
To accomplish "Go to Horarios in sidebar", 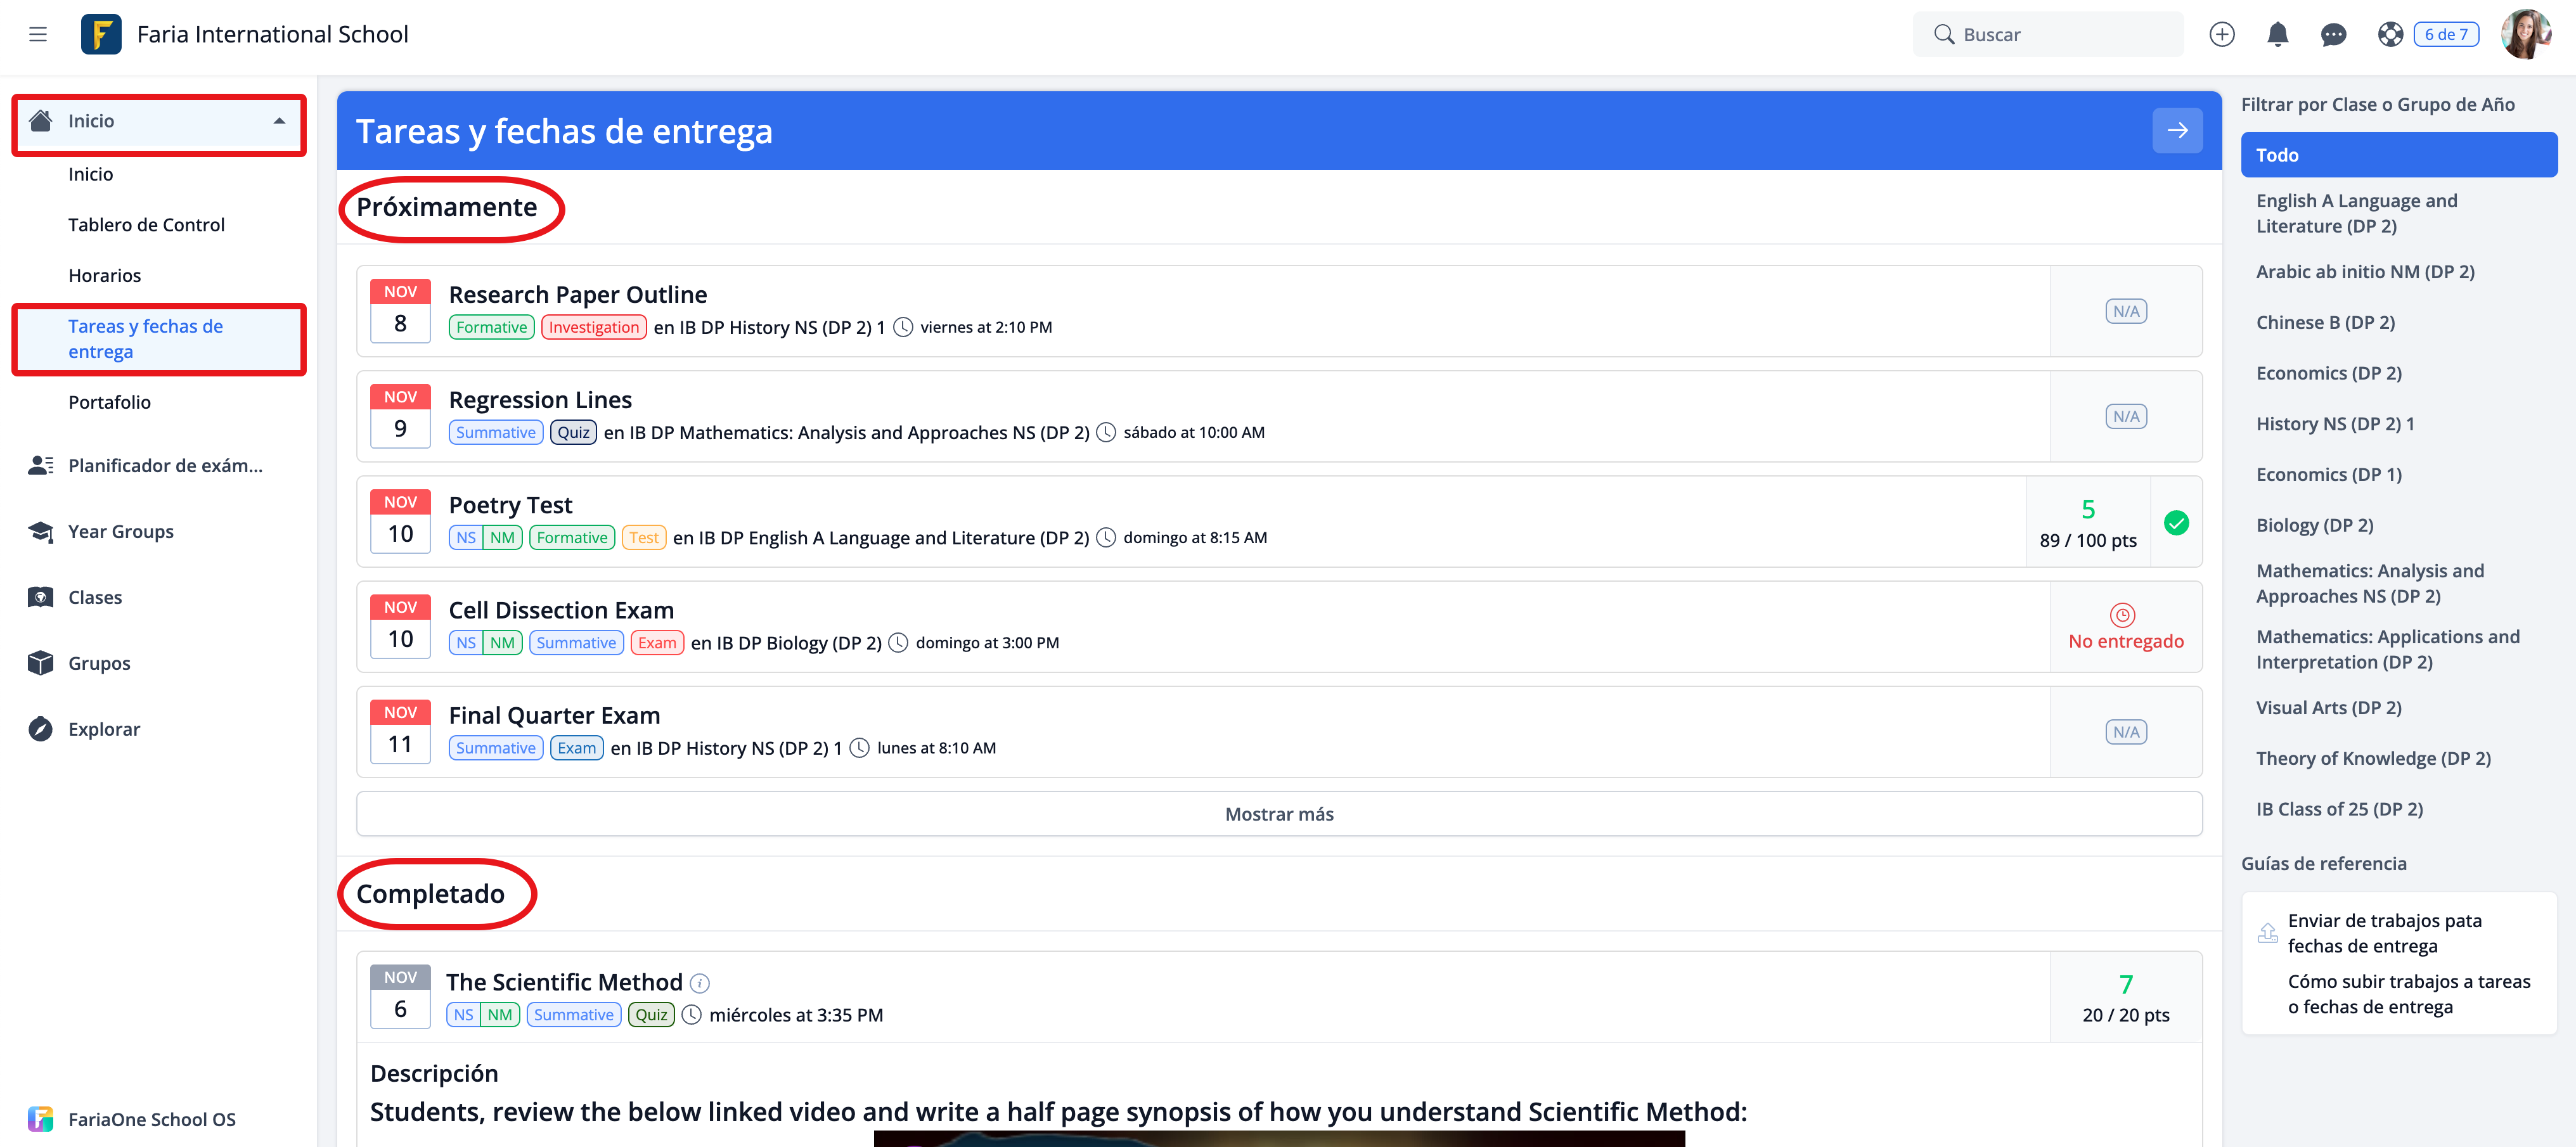I will tap(104, 275).
